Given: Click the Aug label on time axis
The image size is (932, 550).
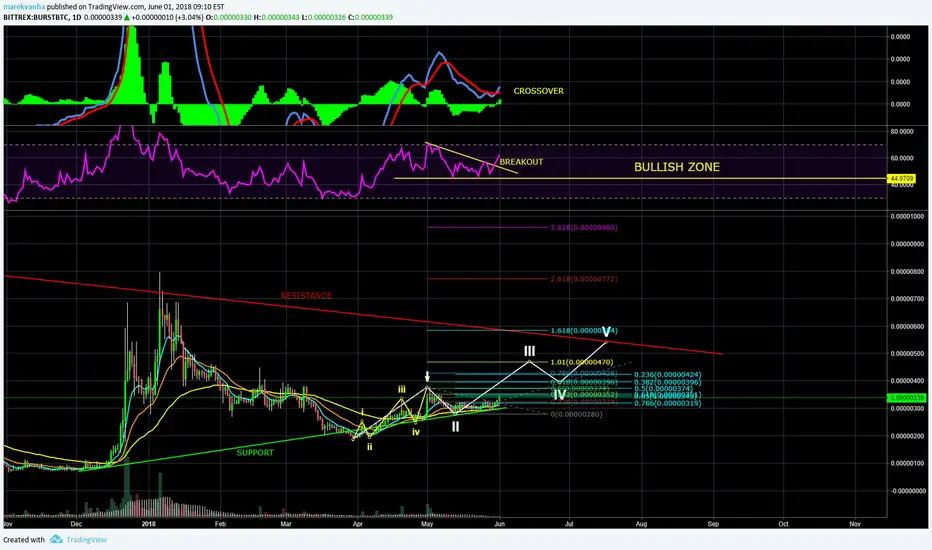Looking at the screenshot, I should [641, 524].
